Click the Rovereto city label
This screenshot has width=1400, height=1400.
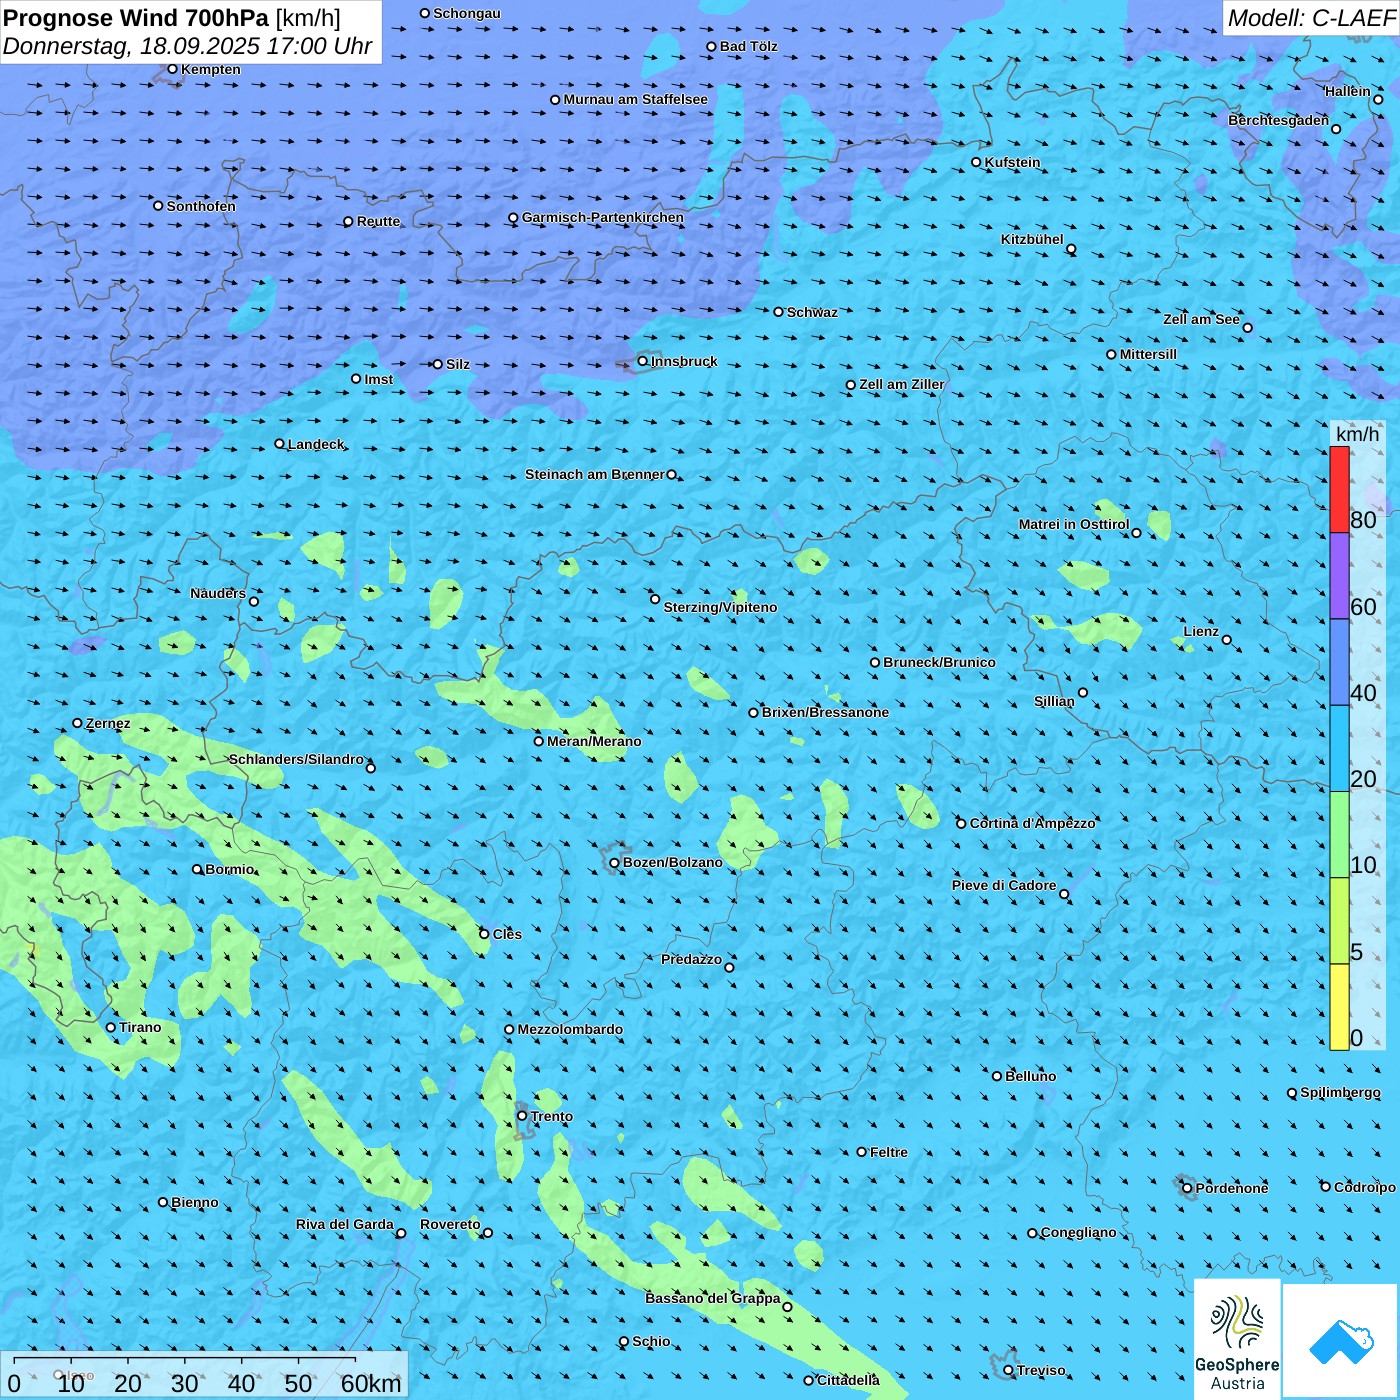[450, 1224]
